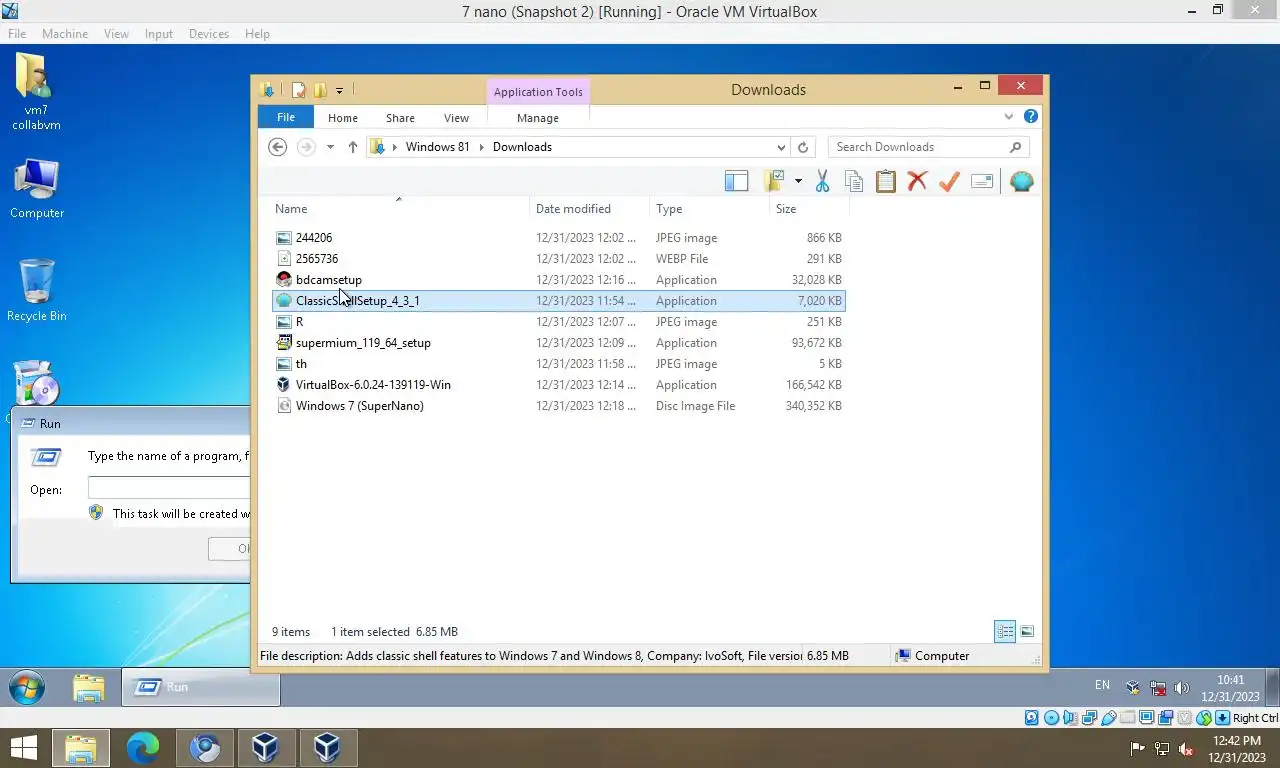Sort files by the Type column header
This screenshot has height=768, width=1280.
(709, 209)
